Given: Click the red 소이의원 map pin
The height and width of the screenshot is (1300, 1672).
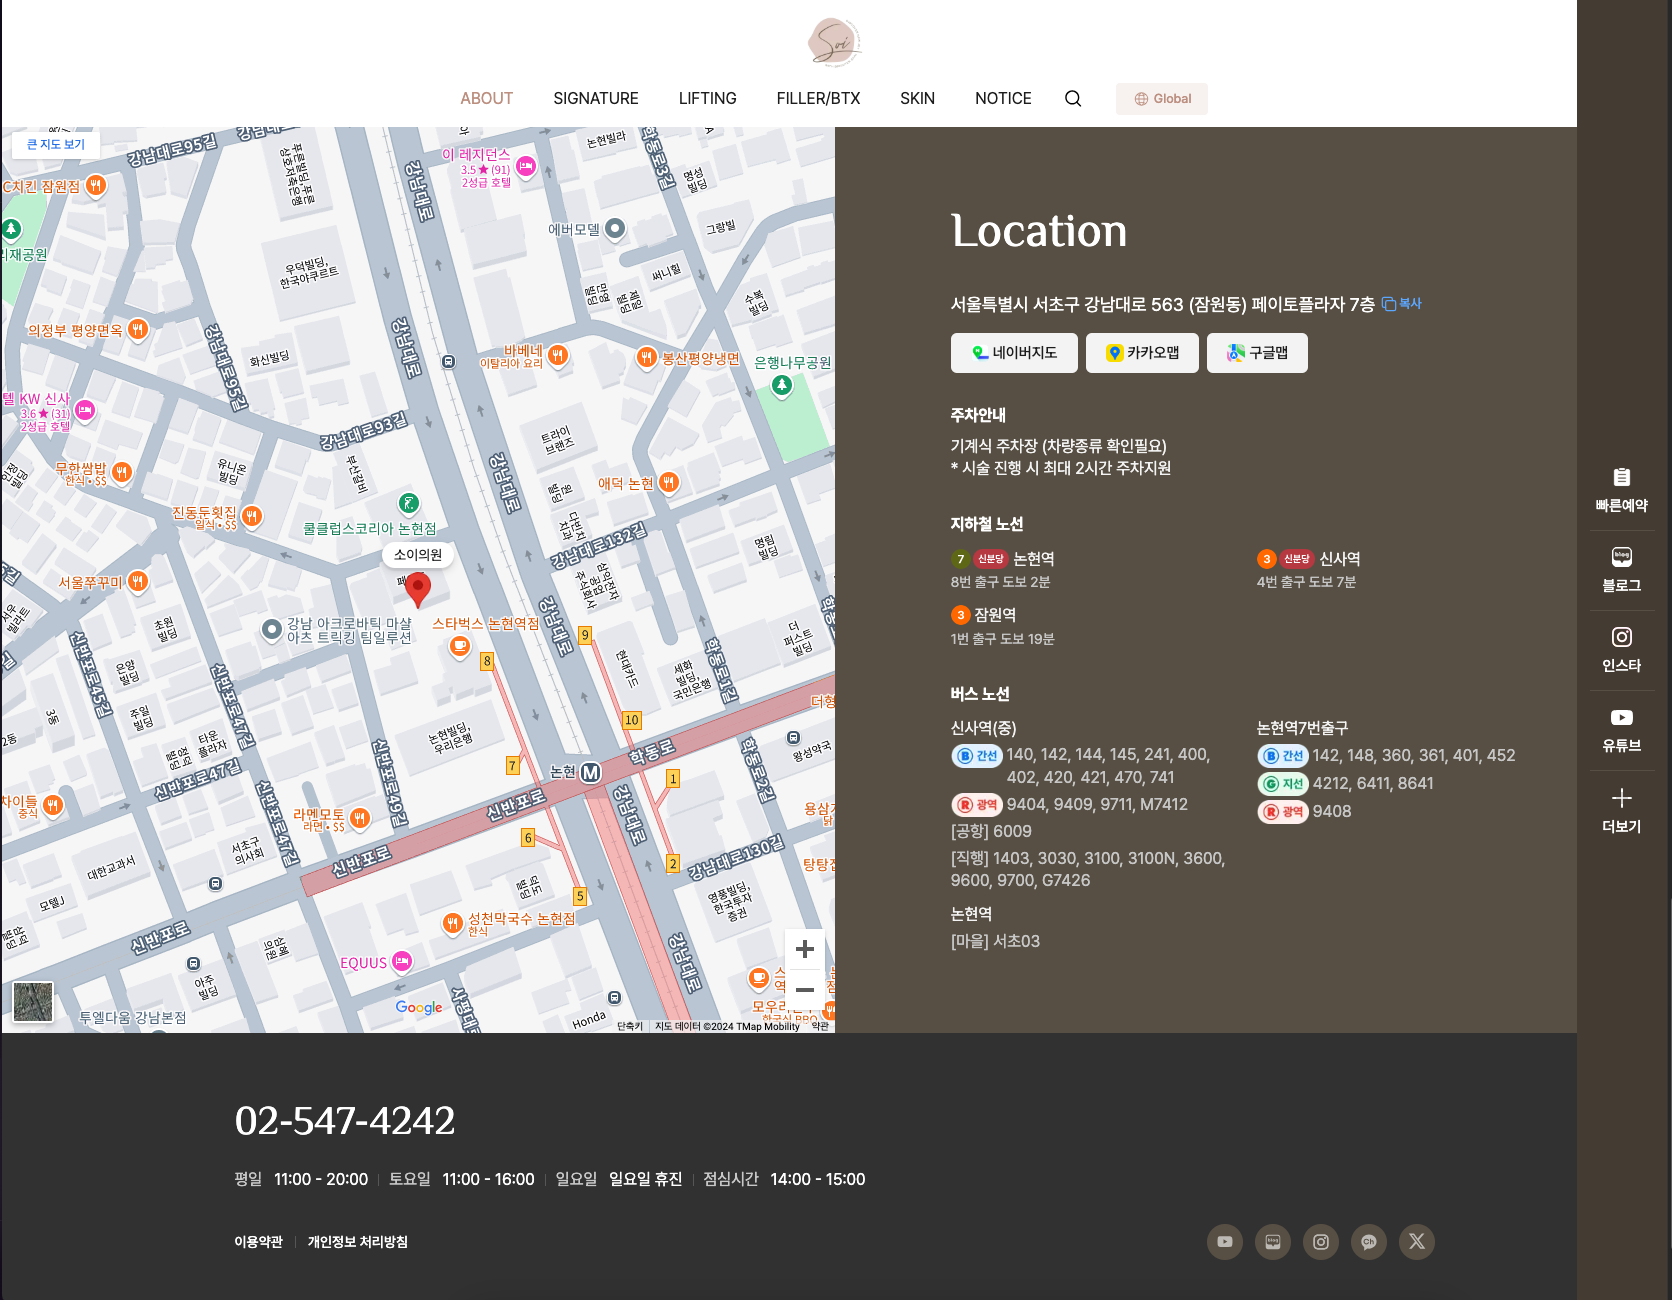Looking at the screenshot, I should coord(418,589).
